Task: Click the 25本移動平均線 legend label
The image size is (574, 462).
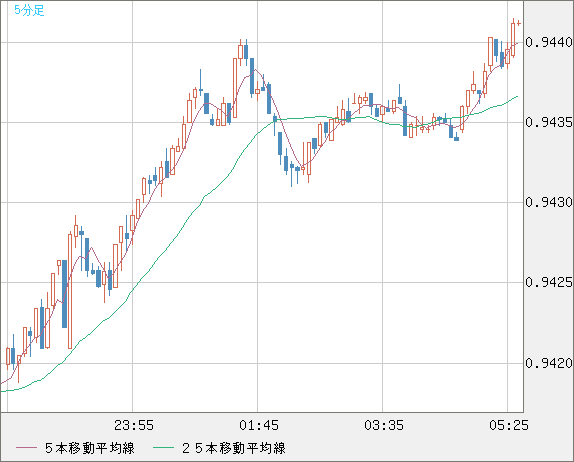Action: coord(234,448)
